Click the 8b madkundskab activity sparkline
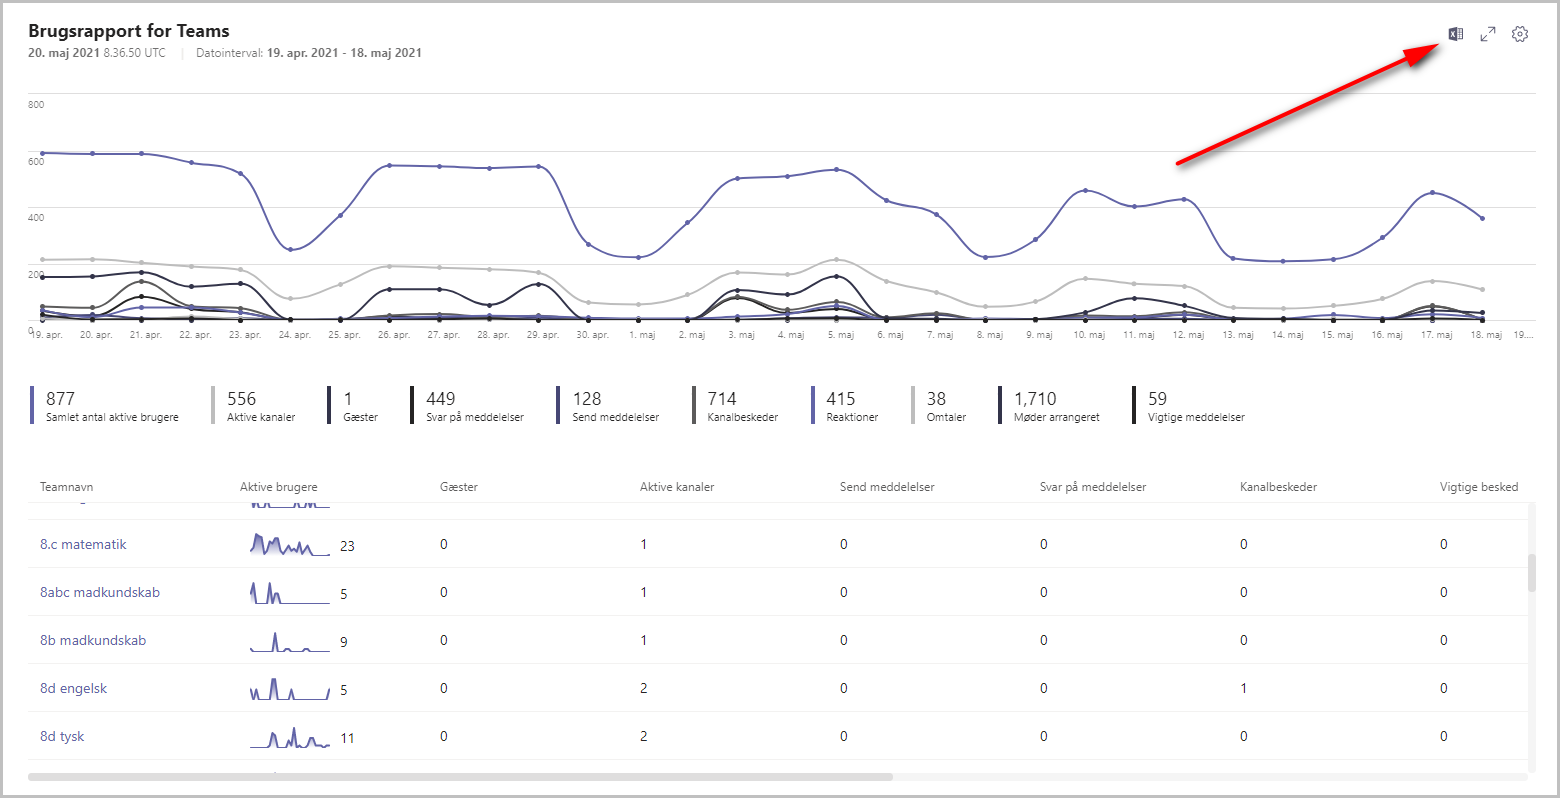The image size is (1560, 798). click(290, 641)
